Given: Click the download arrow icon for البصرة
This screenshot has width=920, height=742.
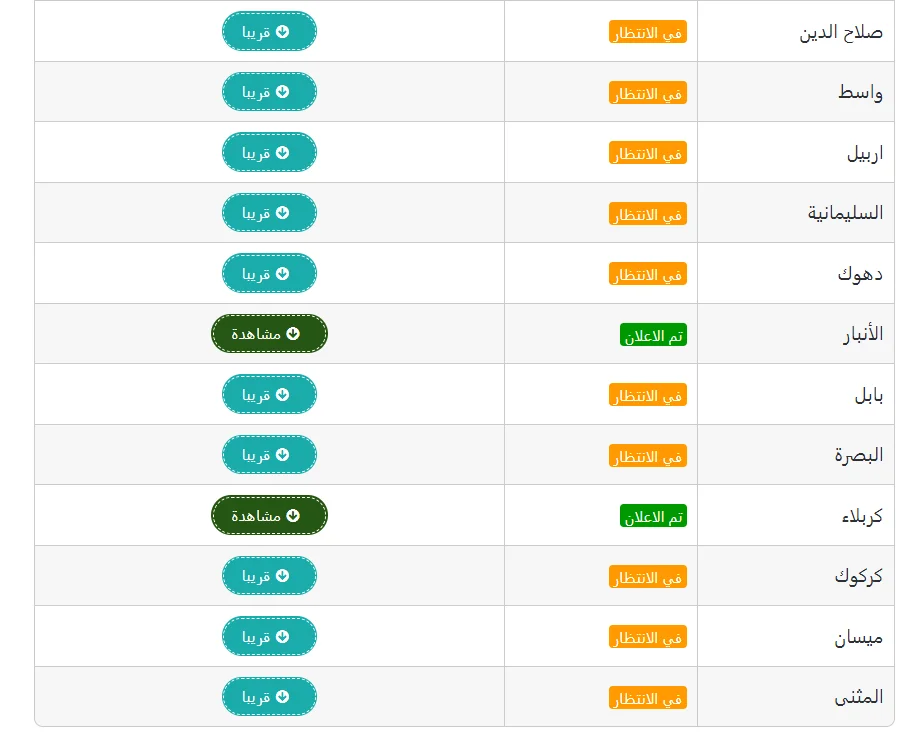Looking at the screenshot, I should pyautogui.click(x=282, y=455).
